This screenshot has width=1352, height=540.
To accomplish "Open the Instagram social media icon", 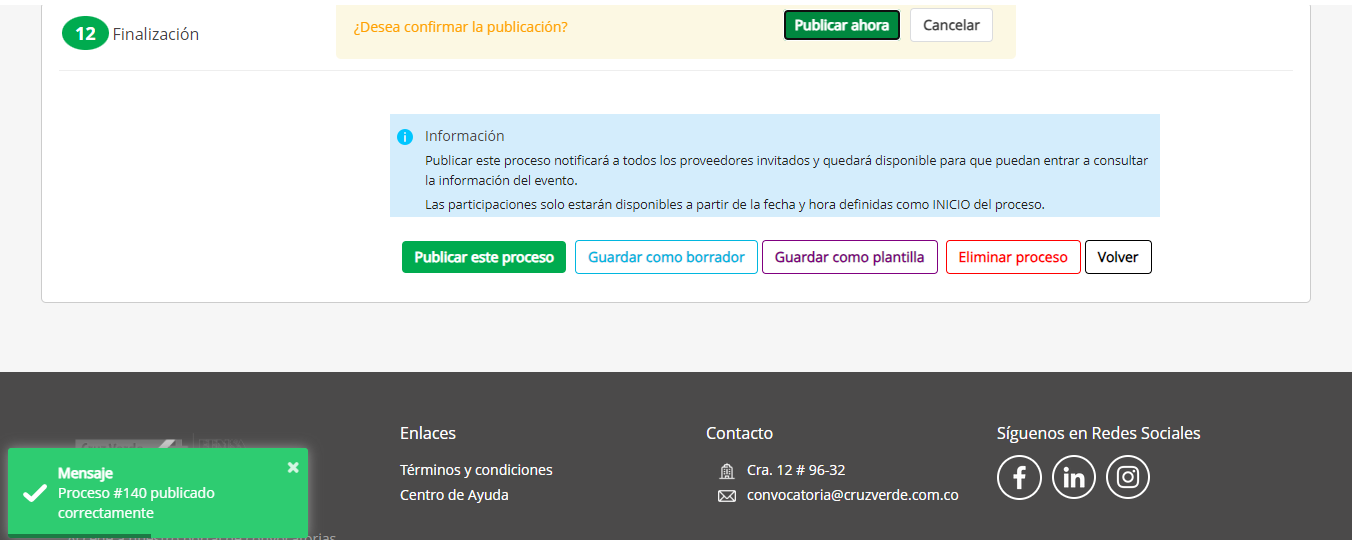I will click(x=1128, y=478).
